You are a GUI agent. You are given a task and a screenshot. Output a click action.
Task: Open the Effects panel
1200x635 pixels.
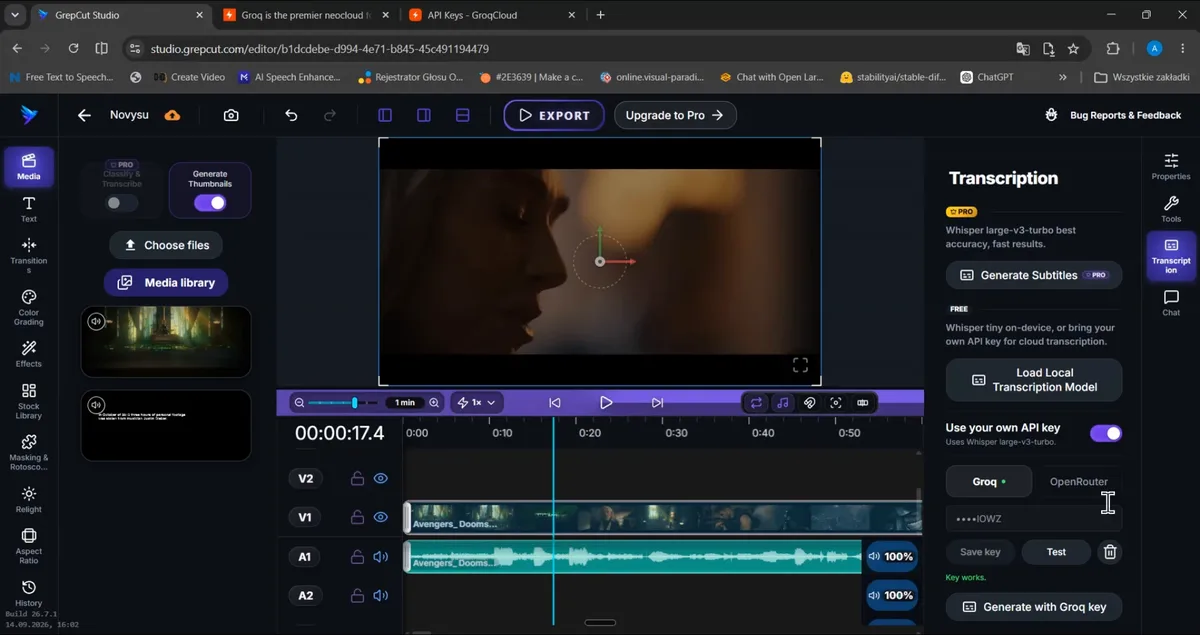29,354
